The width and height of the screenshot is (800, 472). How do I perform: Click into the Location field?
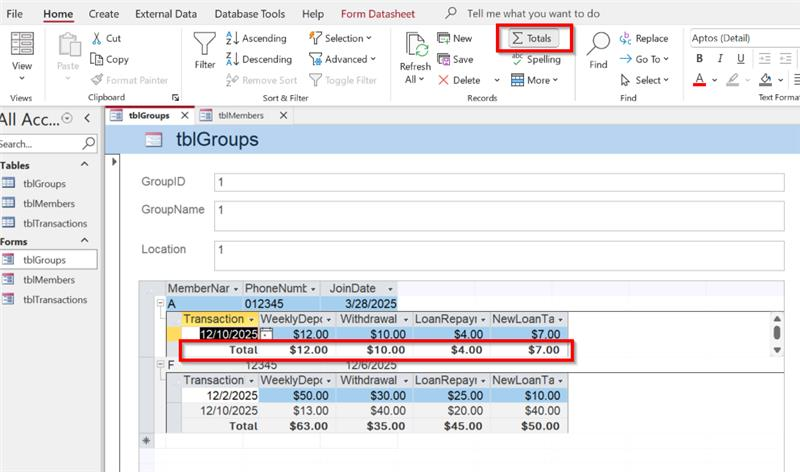(x=499, y=256)
